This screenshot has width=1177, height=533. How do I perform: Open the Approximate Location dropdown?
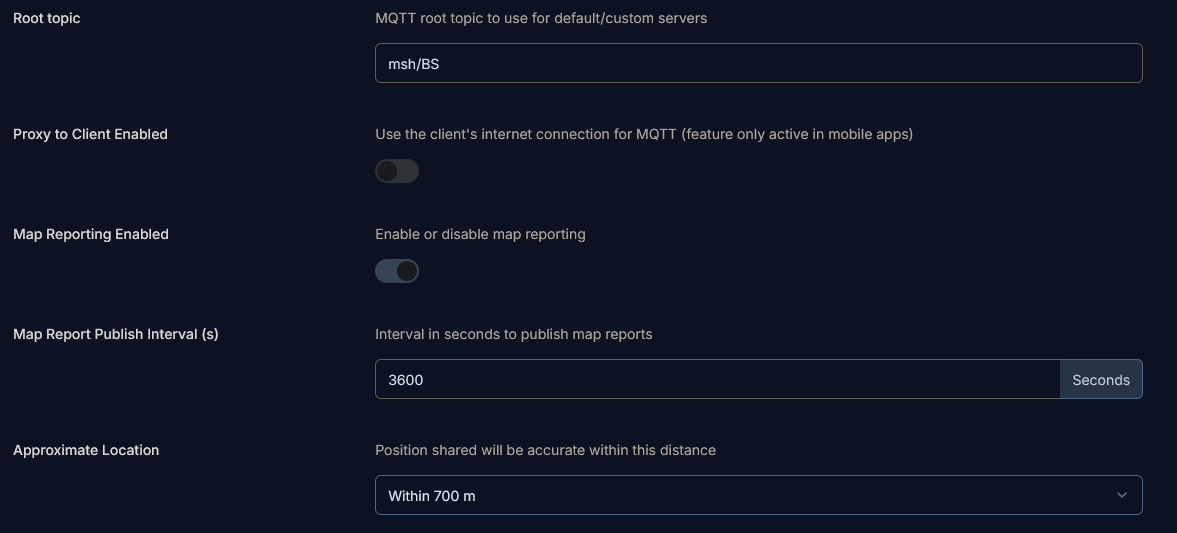tap(758, 495)
